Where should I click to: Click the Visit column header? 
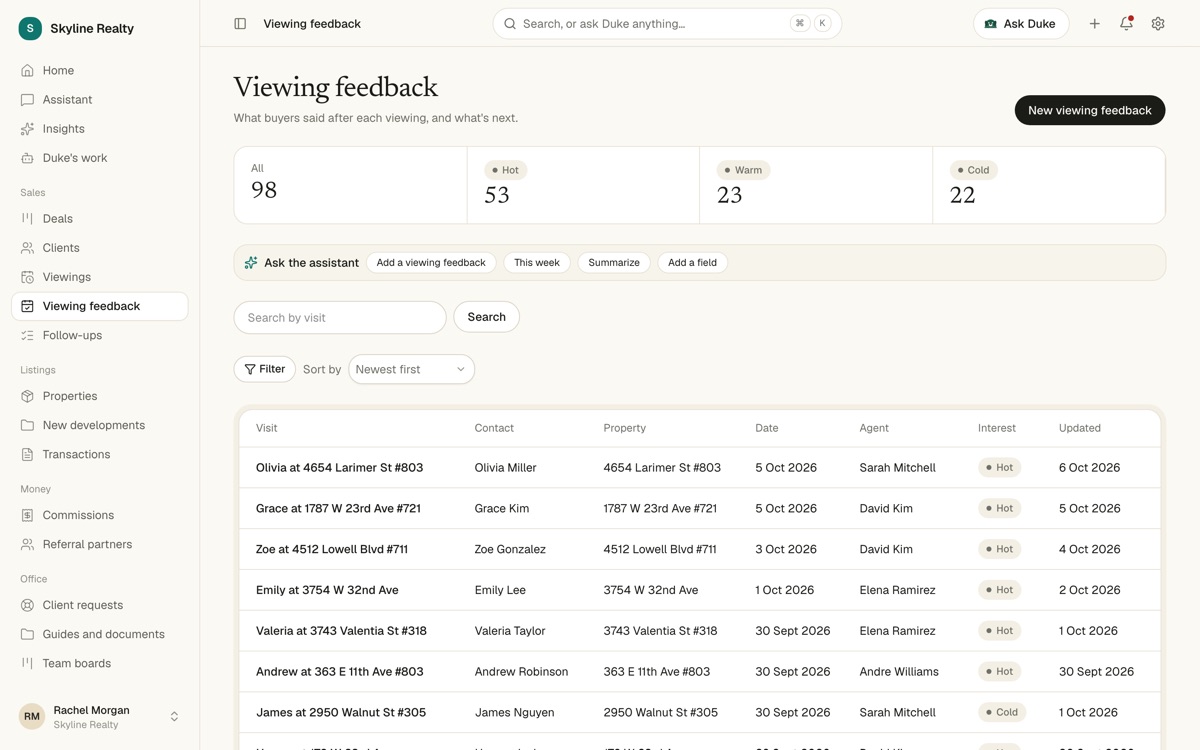coord(267,428)
